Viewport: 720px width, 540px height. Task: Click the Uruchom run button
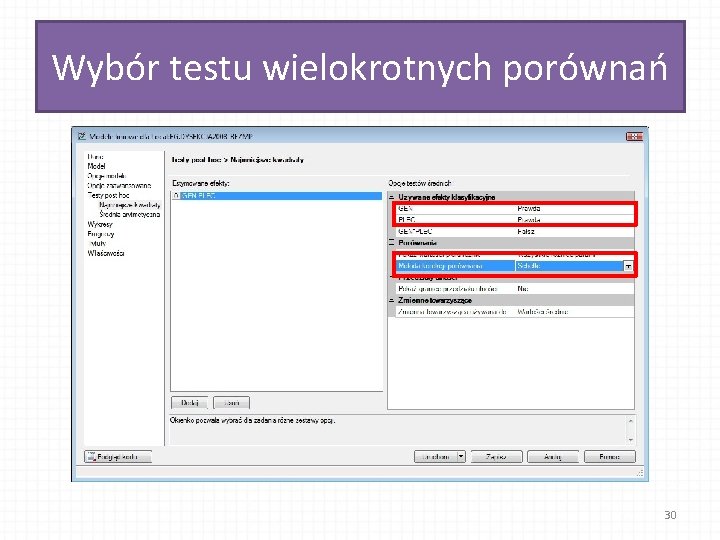coord(436,457)
